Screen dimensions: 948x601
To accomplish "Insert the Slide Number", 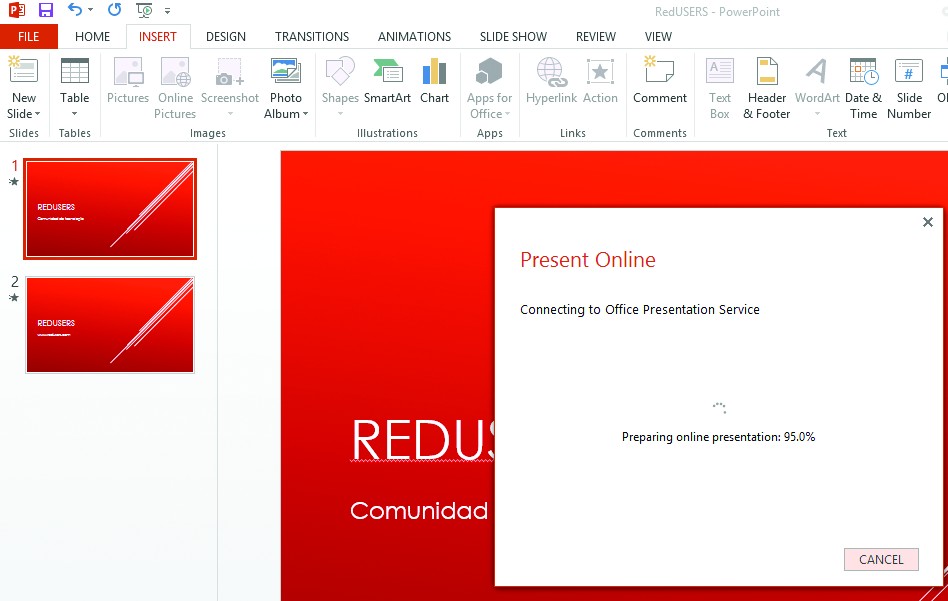I will tap(909, 88).
